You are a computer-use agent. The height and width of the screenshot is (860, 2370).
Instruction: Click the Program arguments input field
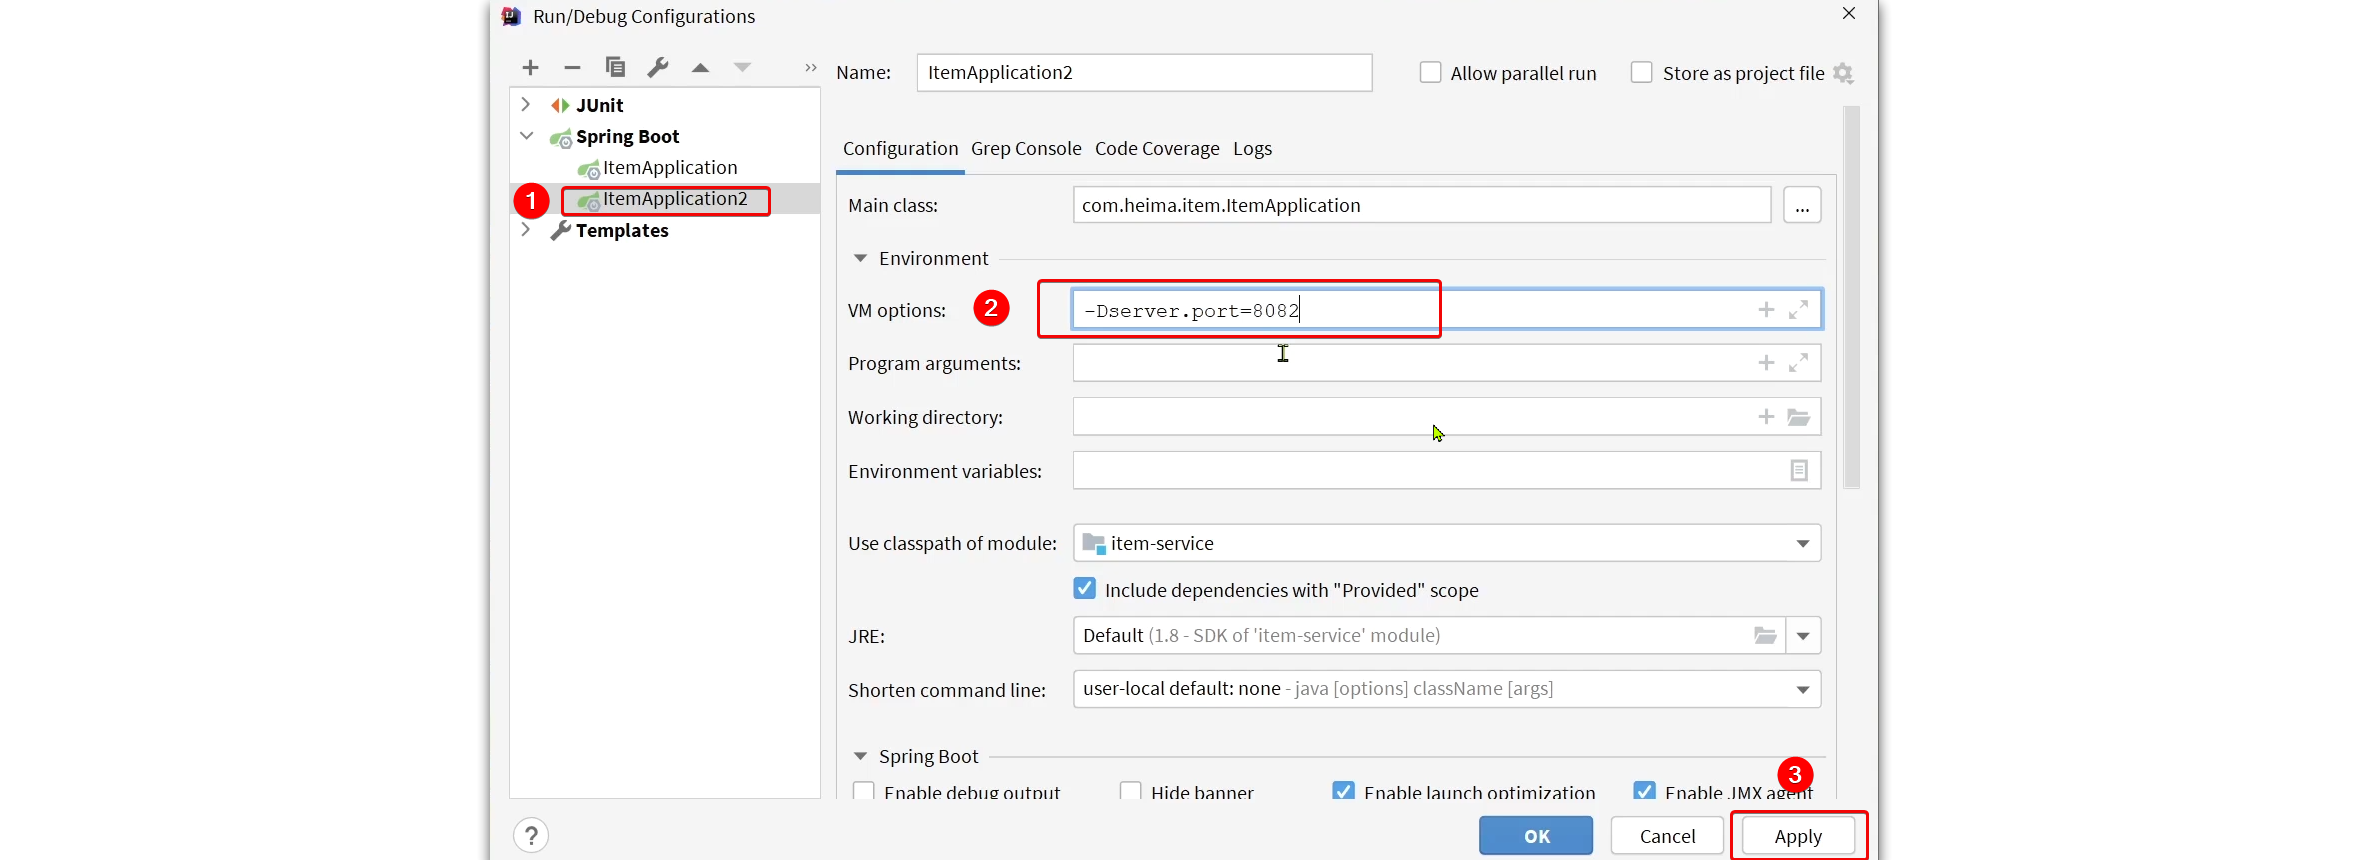(x=1447, y=363)
